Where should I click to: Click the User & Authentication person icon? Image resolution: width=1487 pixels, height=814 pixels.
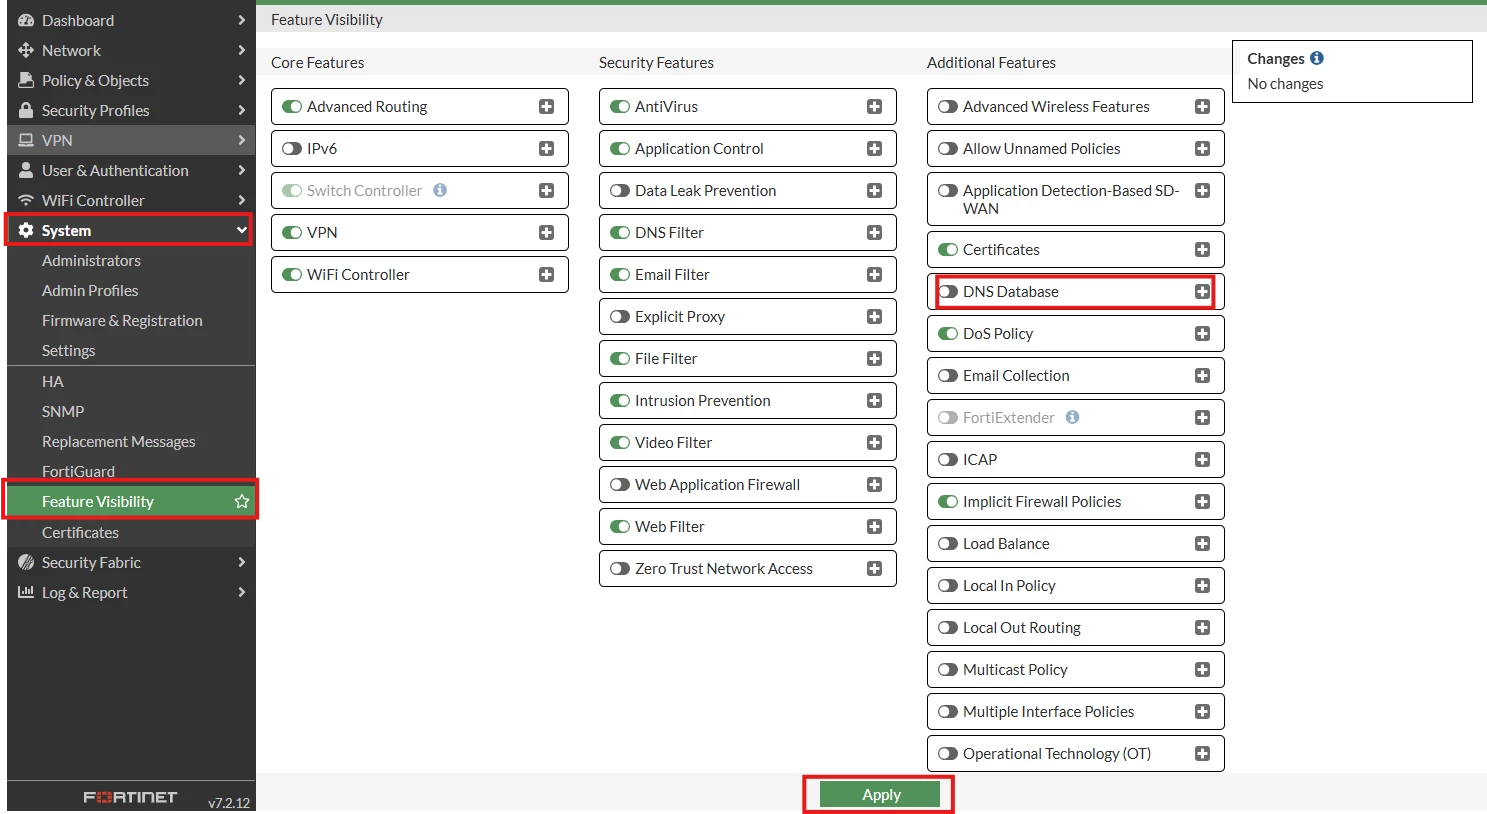tap(26, 170)
